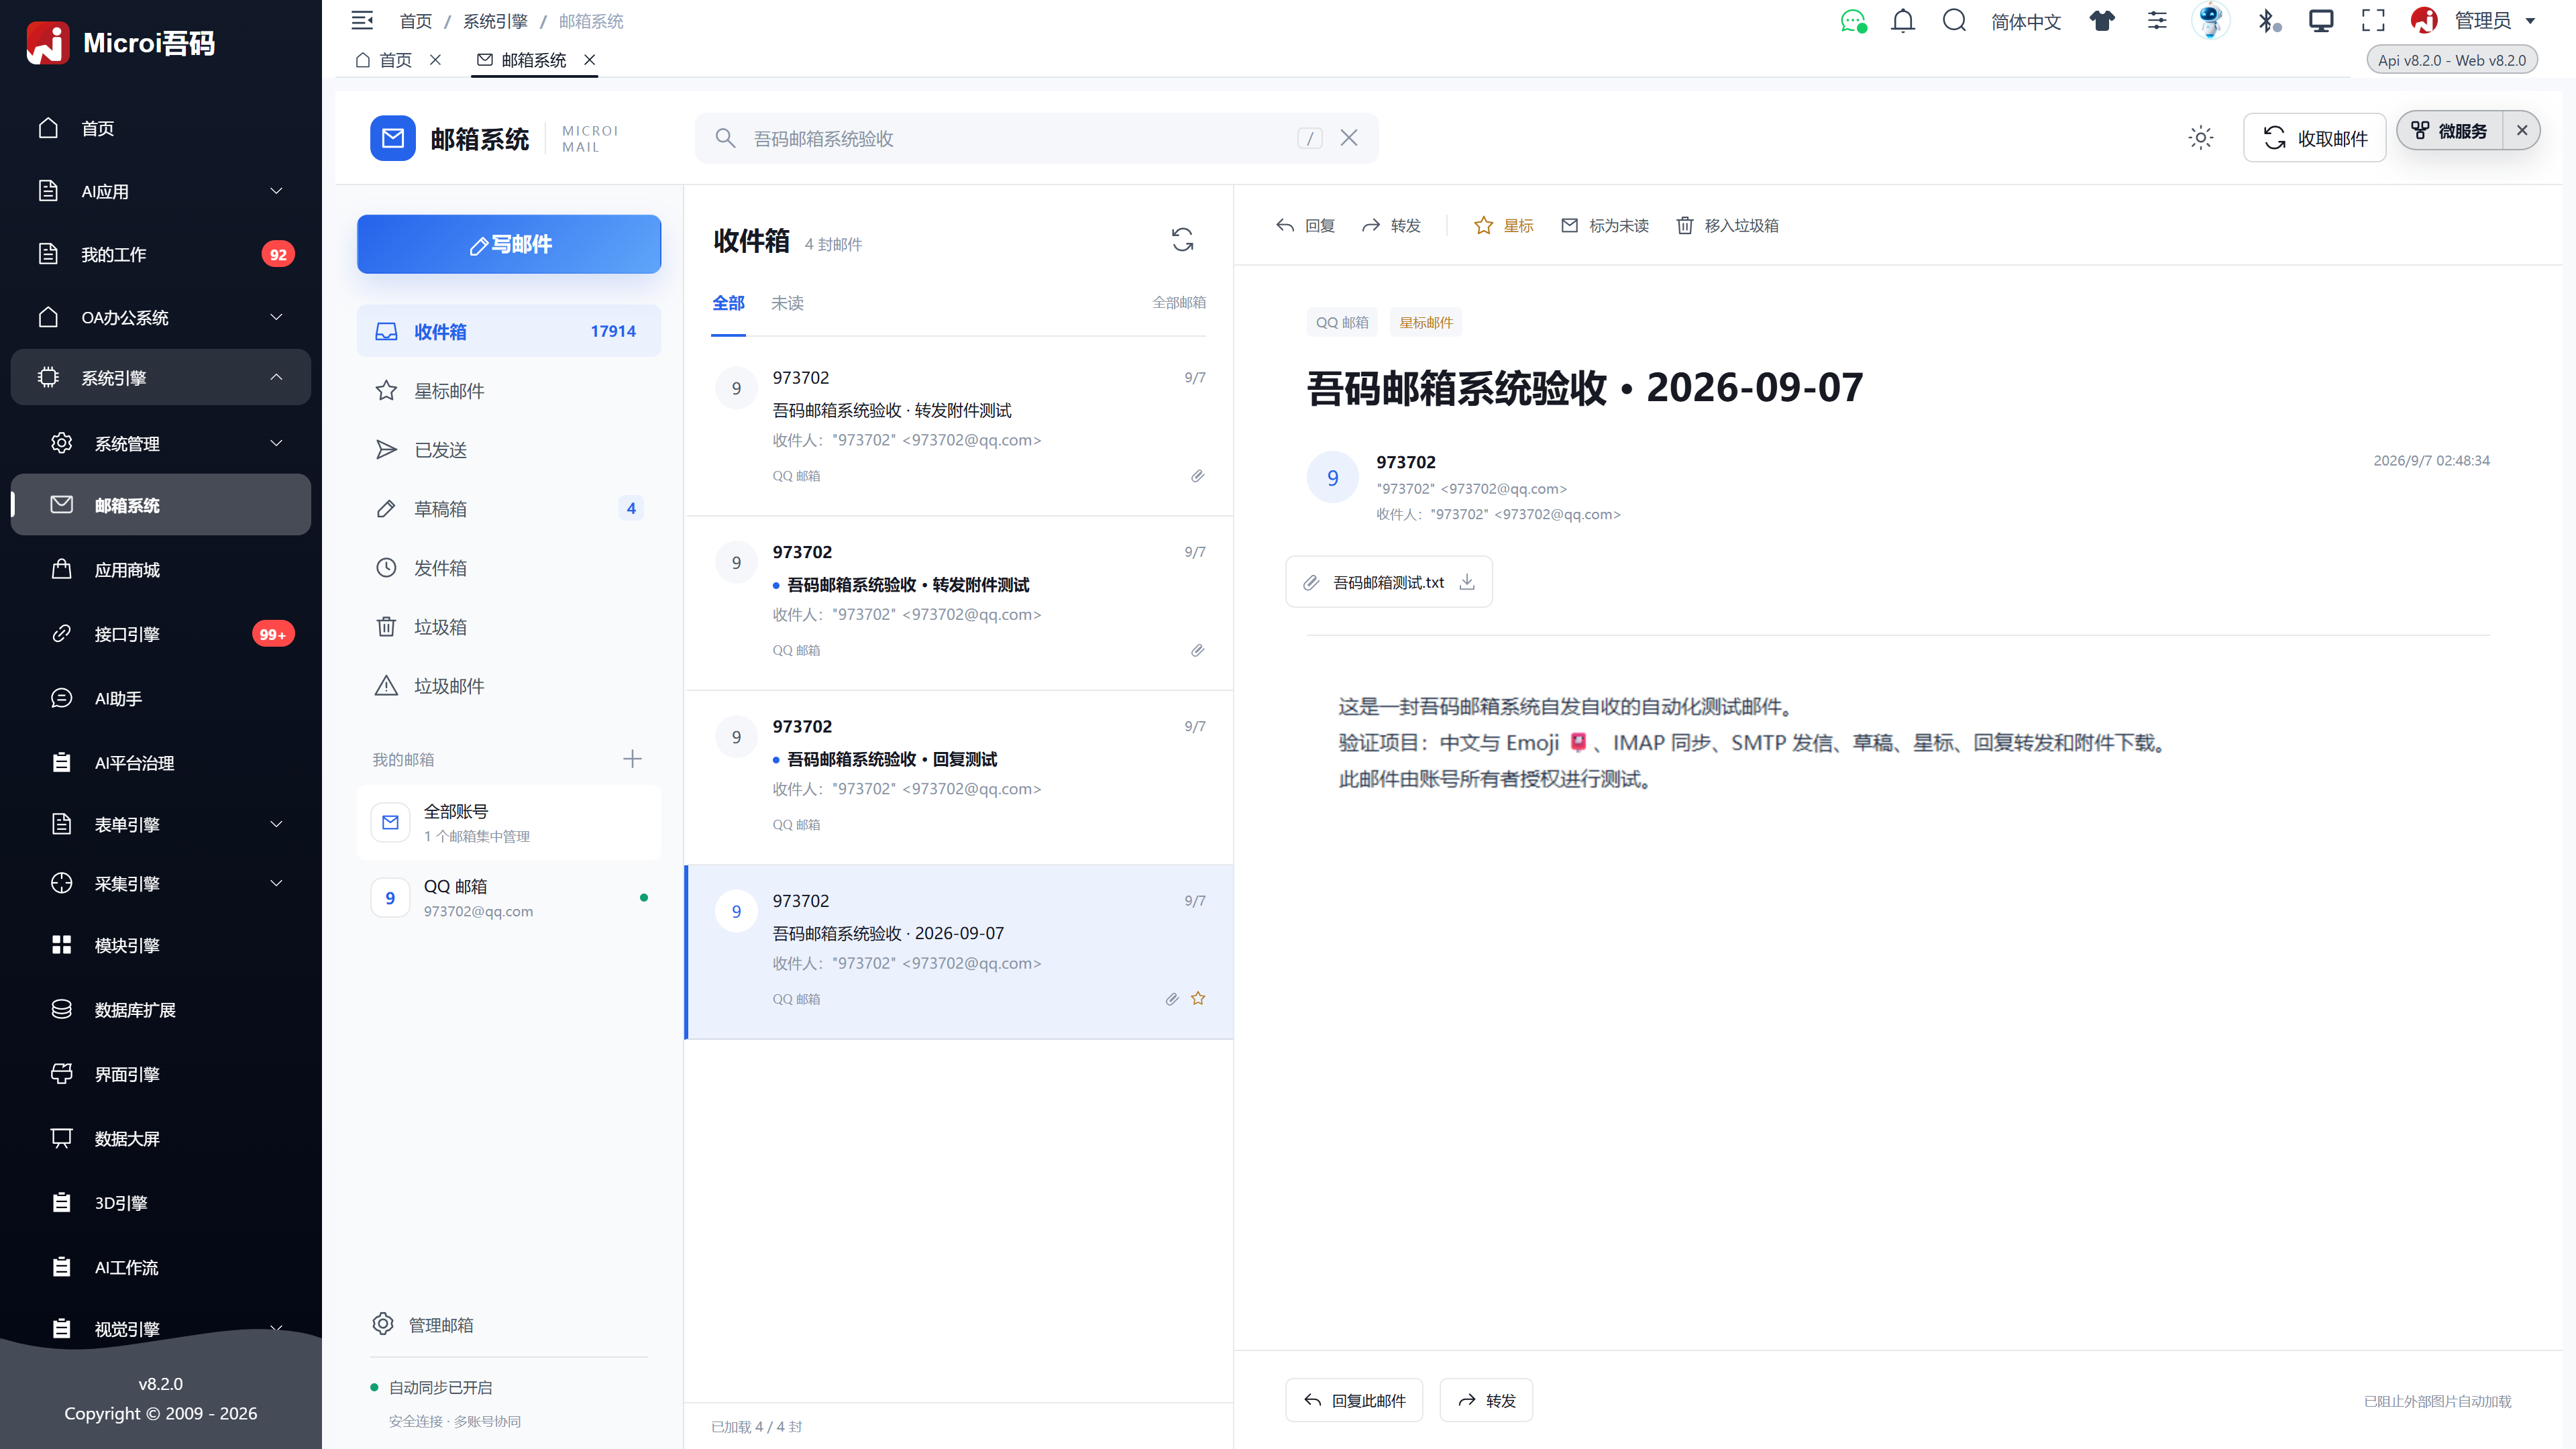Go to 首页 in sidebar

(x=160, y=128)
